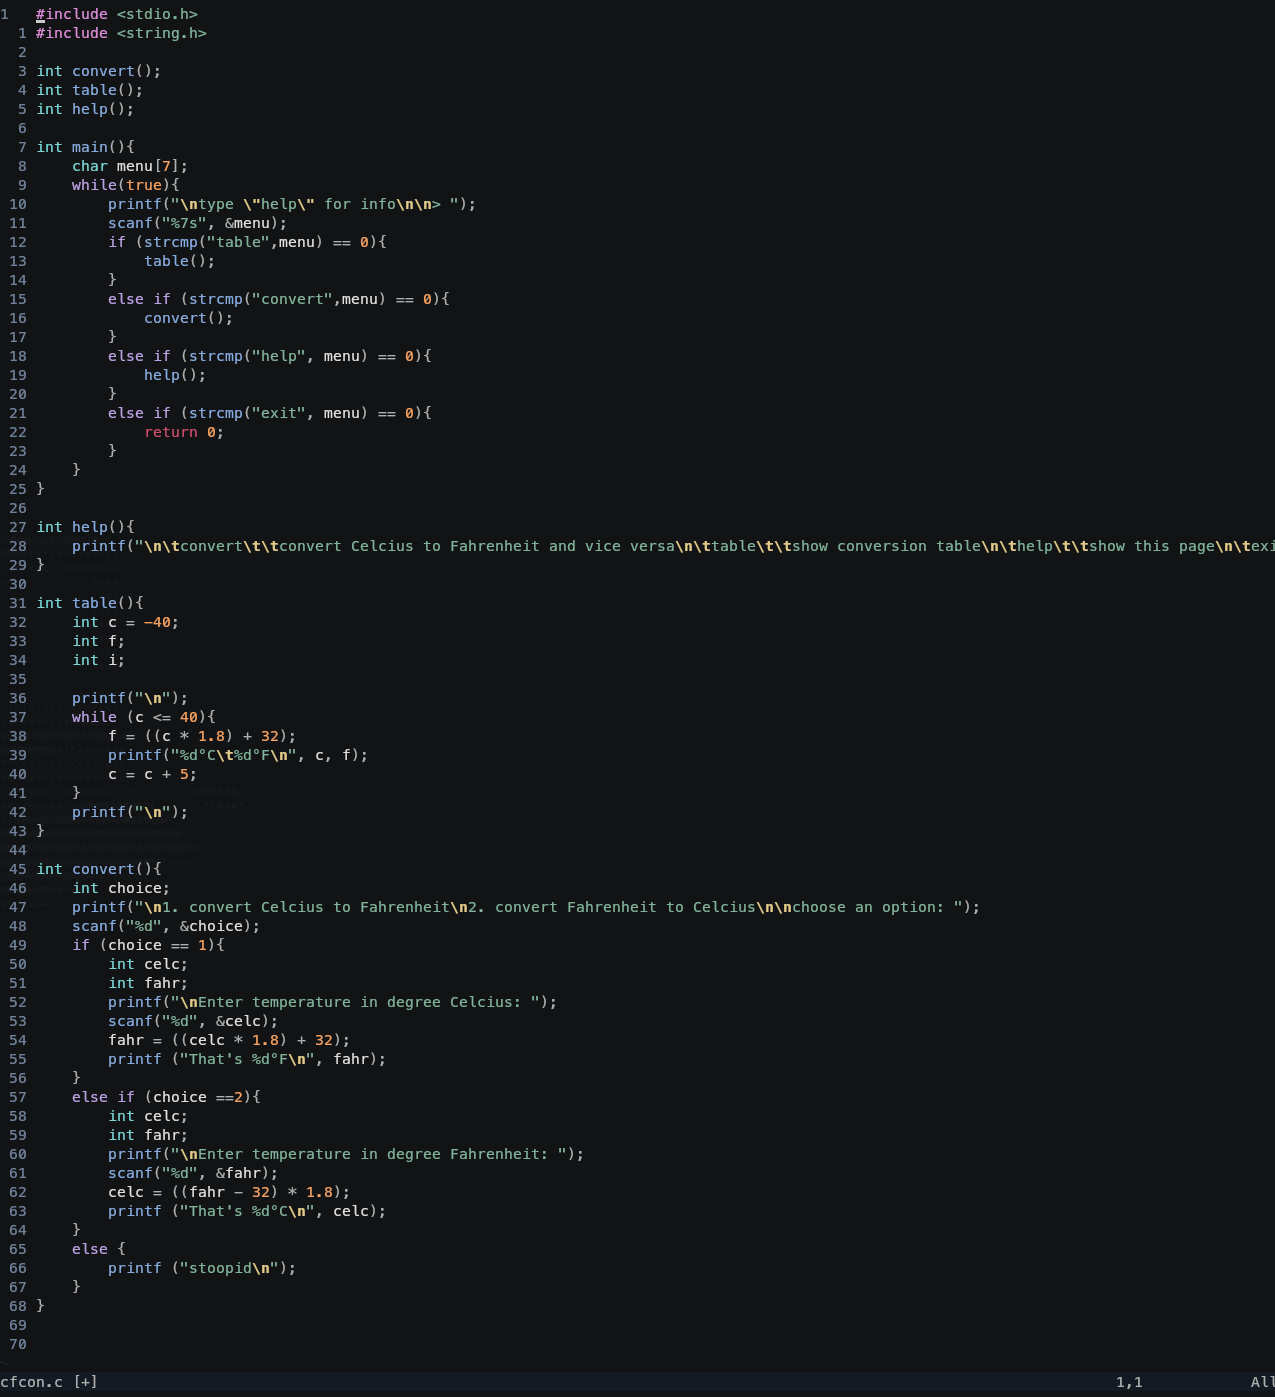Click 'Enter temperature in degree Celcius' printf
Screen dimensions: 1275x1397
[333, 1002]
